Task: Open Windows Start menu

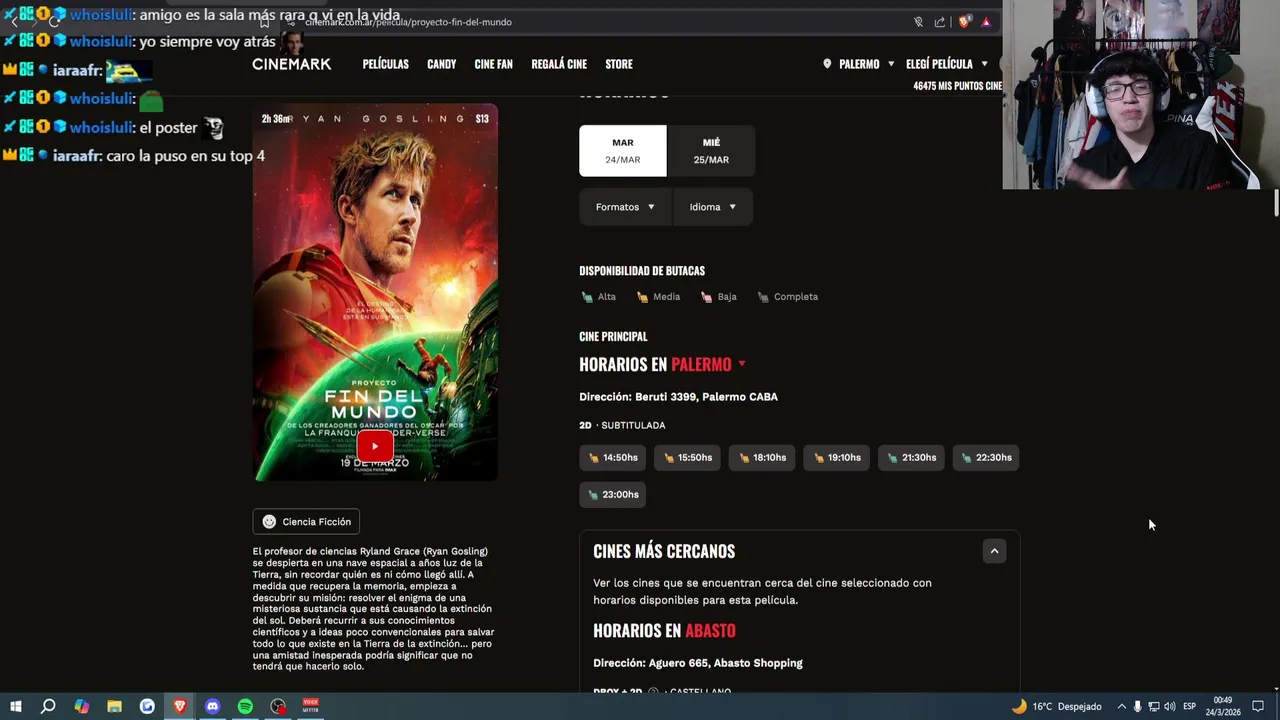Action: pyautogui.click(x=16, y=706)
